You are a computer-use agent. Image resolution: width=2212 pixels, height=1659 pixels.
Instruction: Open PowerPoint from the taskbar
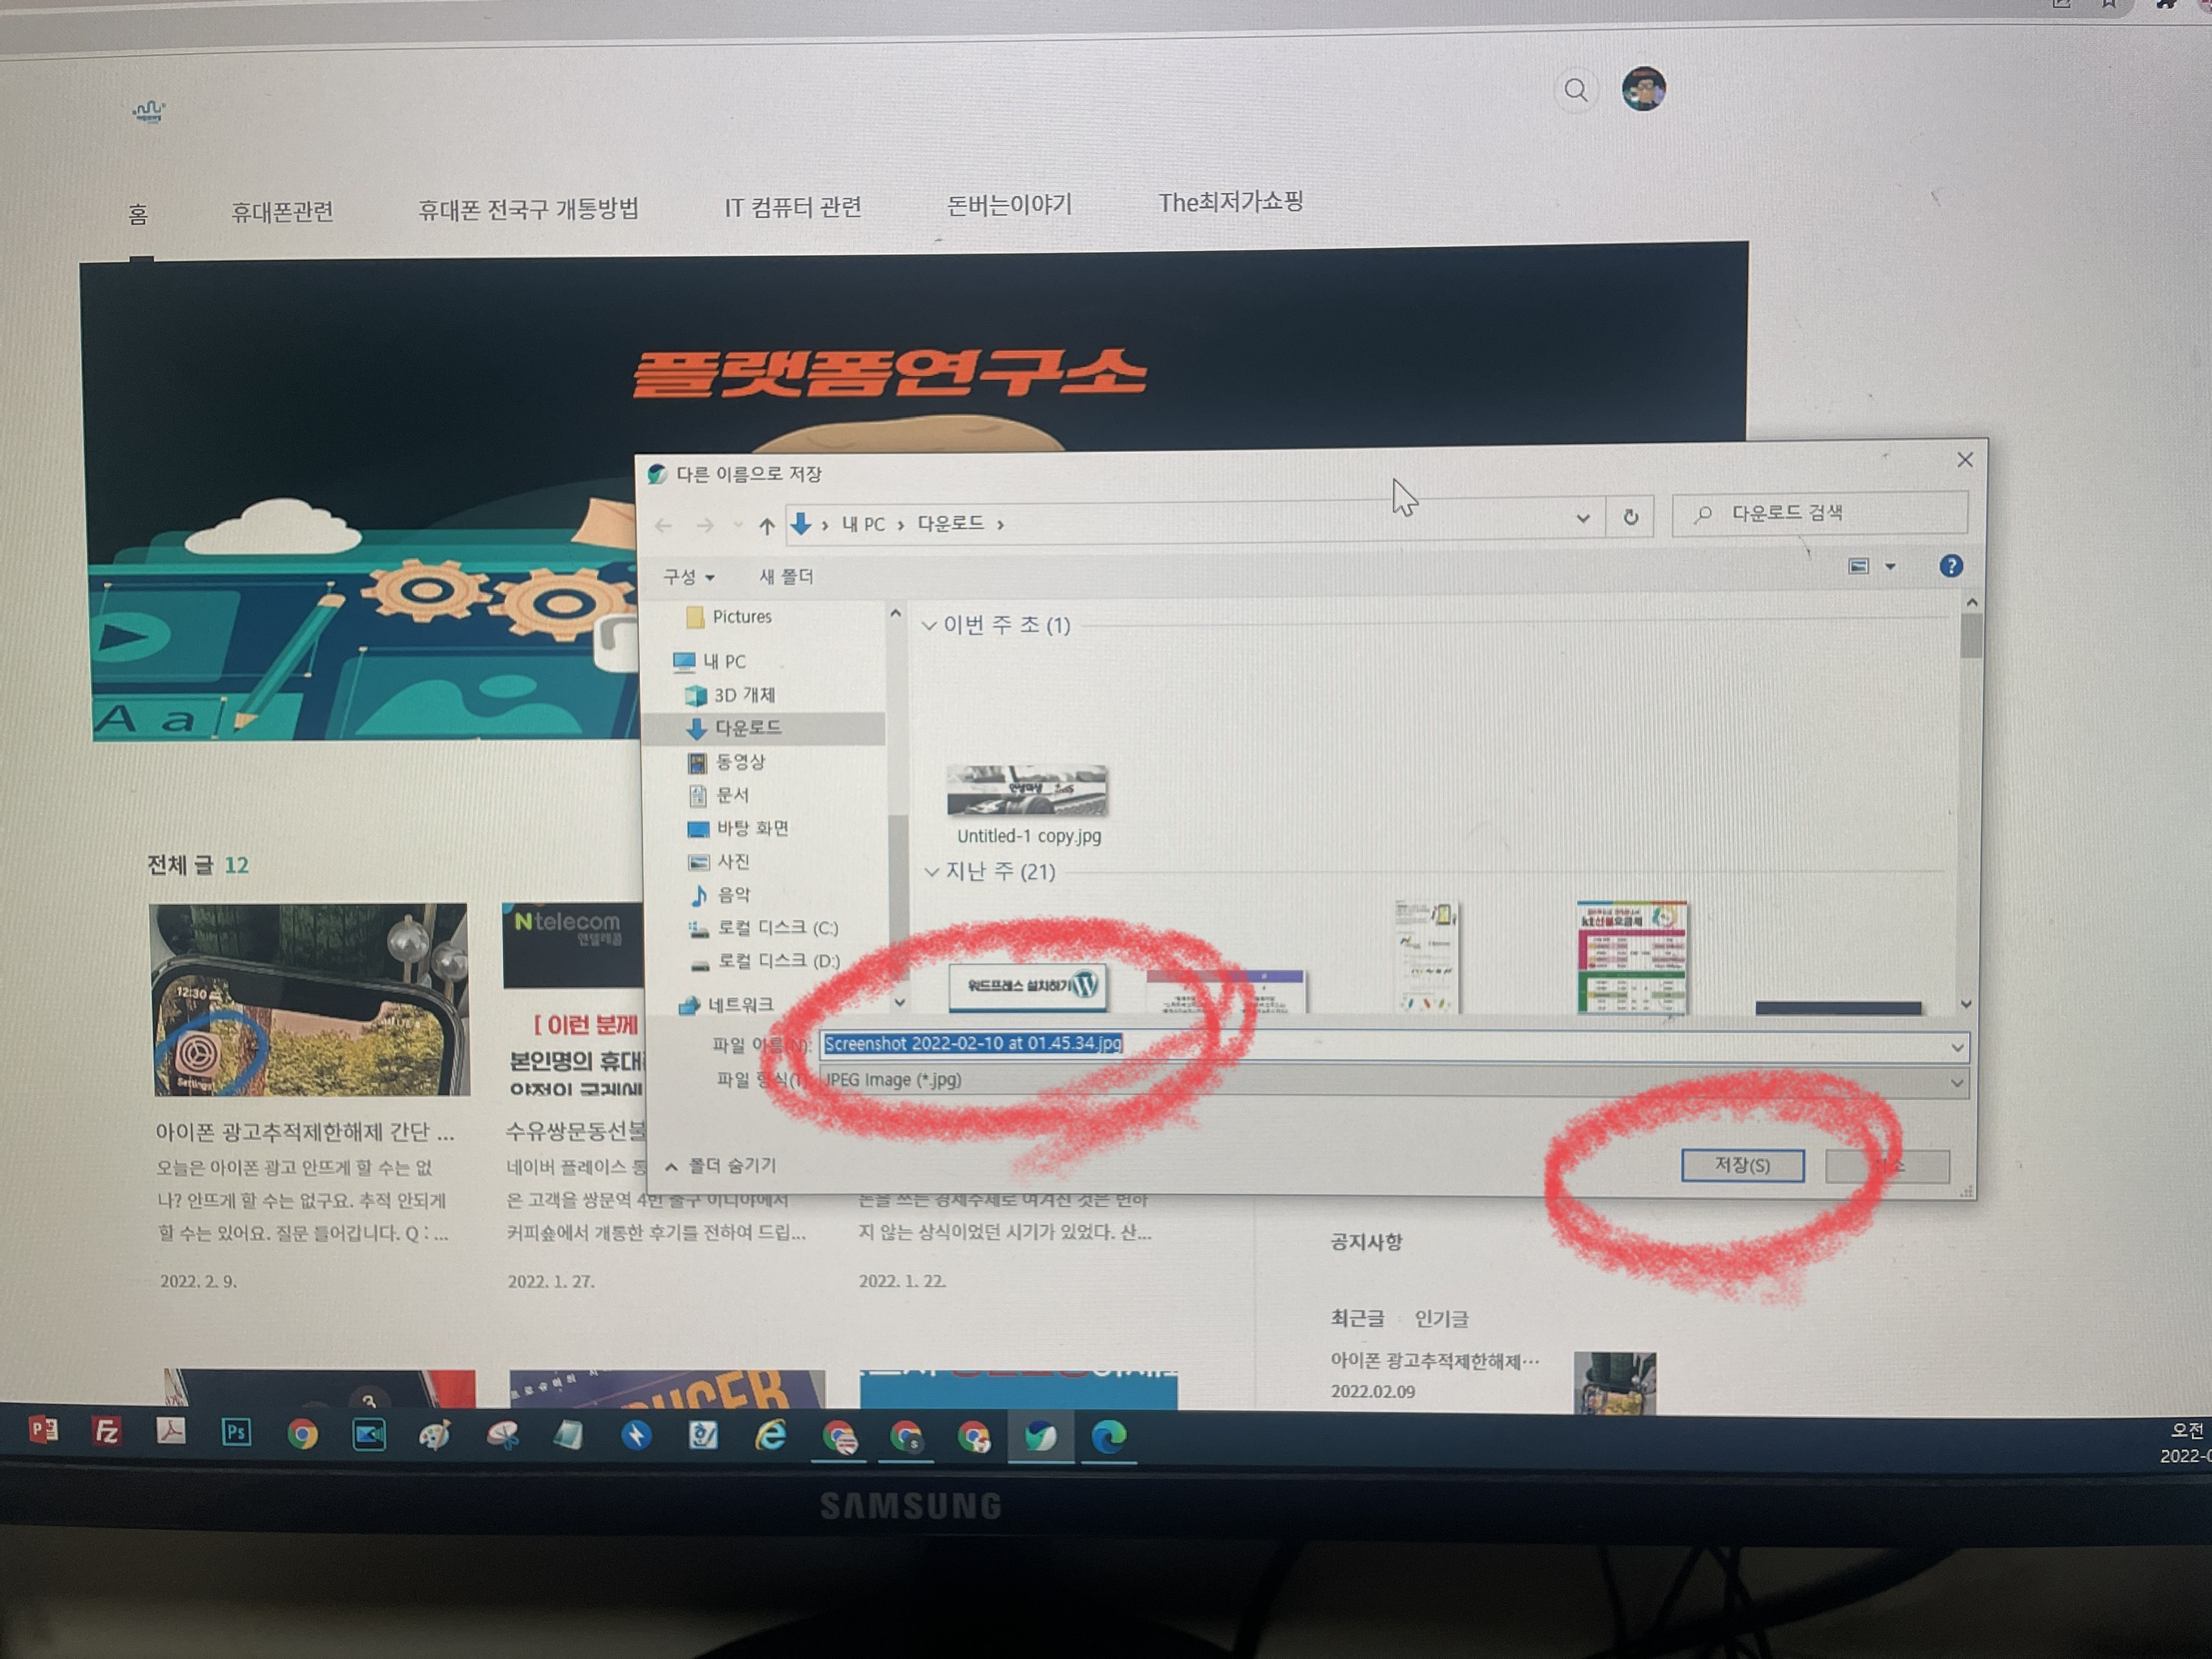42,1430
